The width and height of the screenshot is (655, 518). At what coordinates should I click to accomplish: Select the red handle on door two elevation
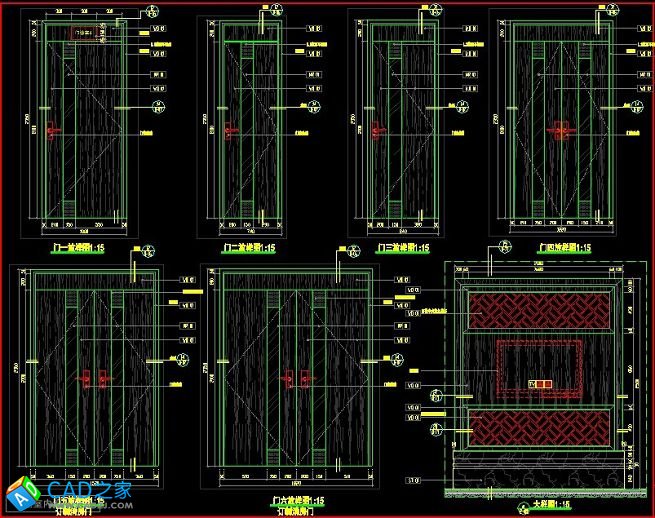tap(230, 130)
